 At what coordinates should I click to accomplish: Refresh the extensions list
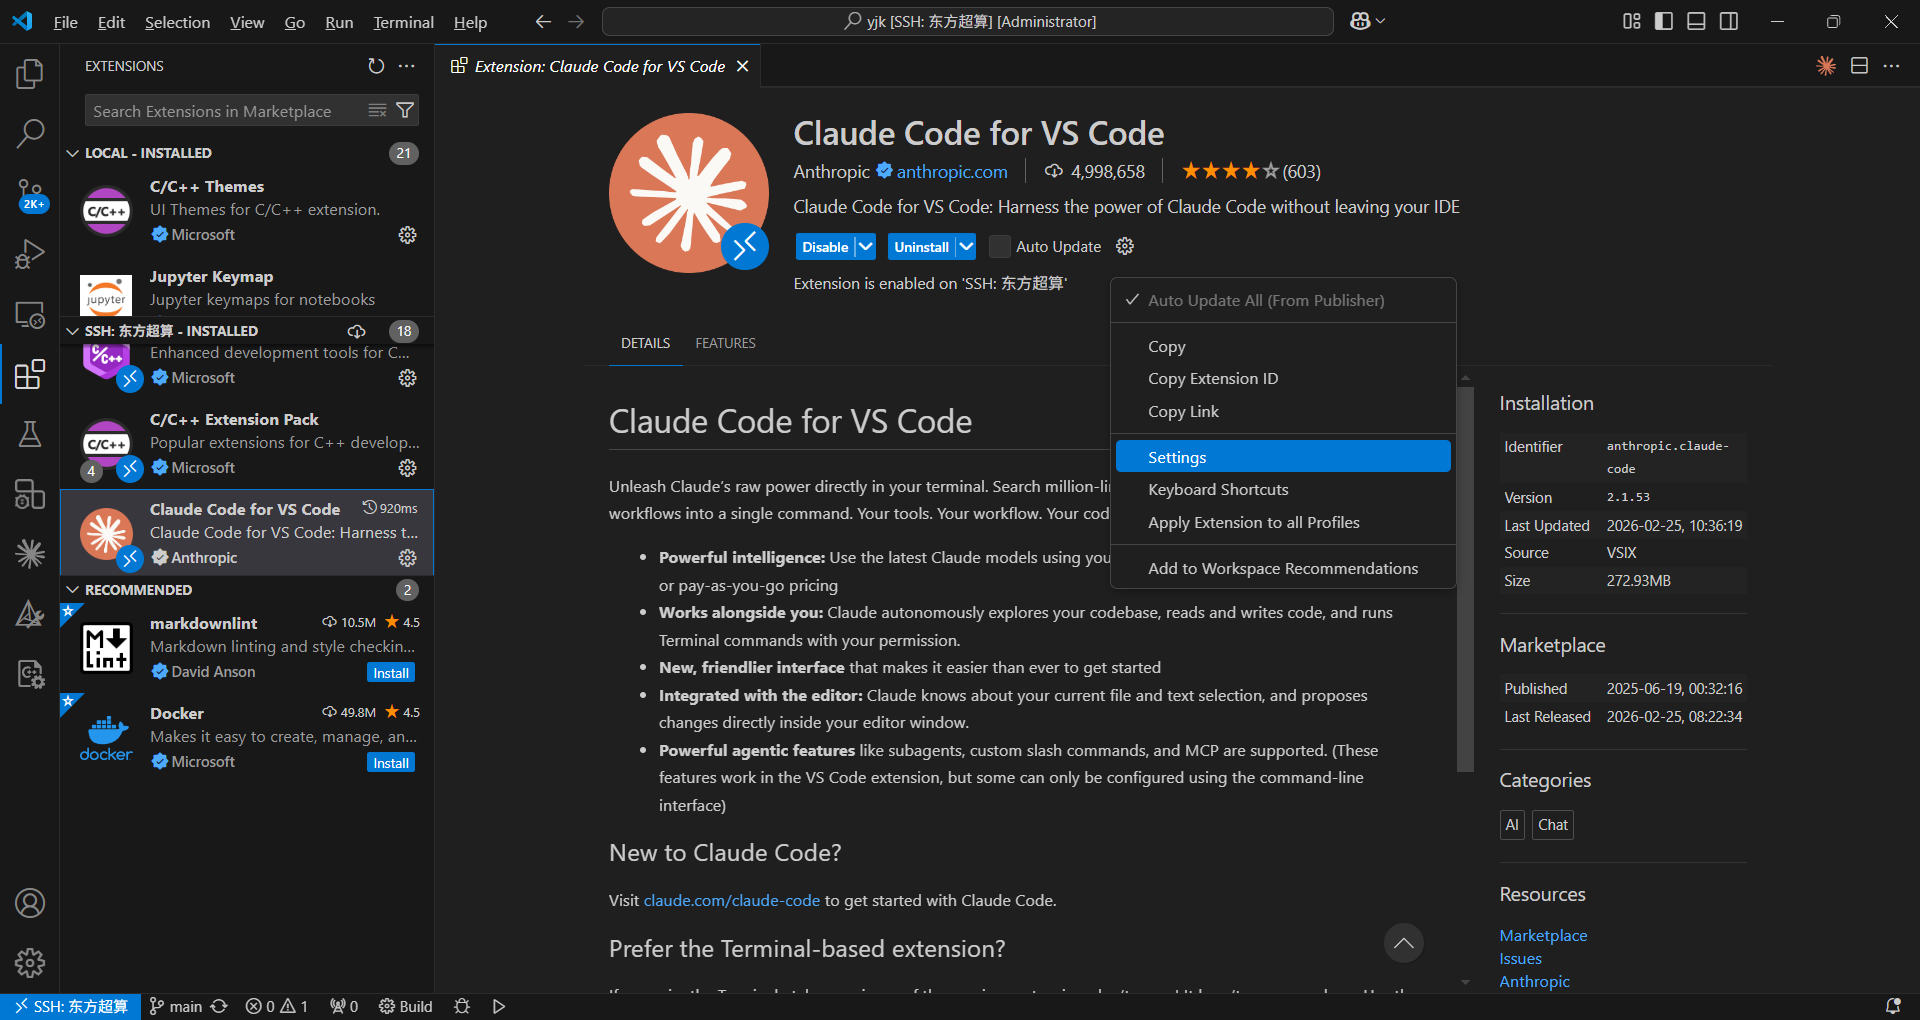pos(376,66)
